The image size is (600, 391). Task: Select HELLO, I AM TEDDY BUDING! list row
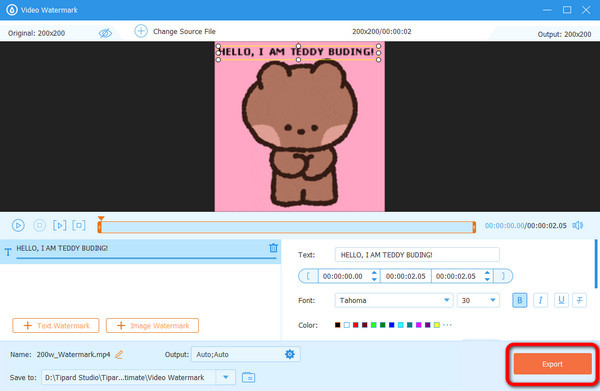(x=140, y=251)
